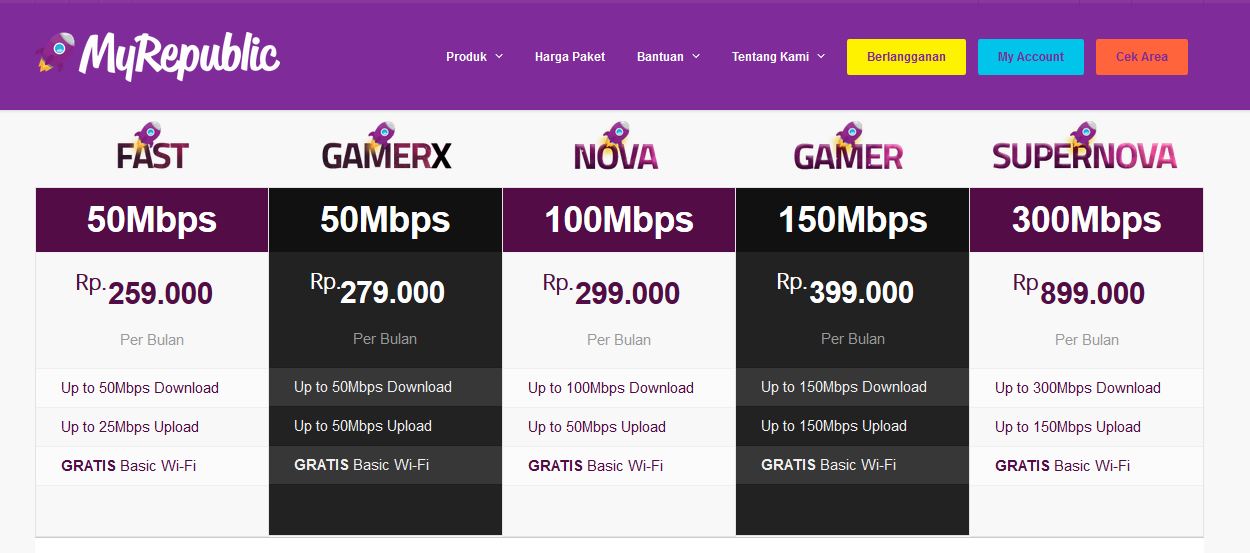
Task: Open the Harga Paket menu item
Action: click(x=570, y=57)
